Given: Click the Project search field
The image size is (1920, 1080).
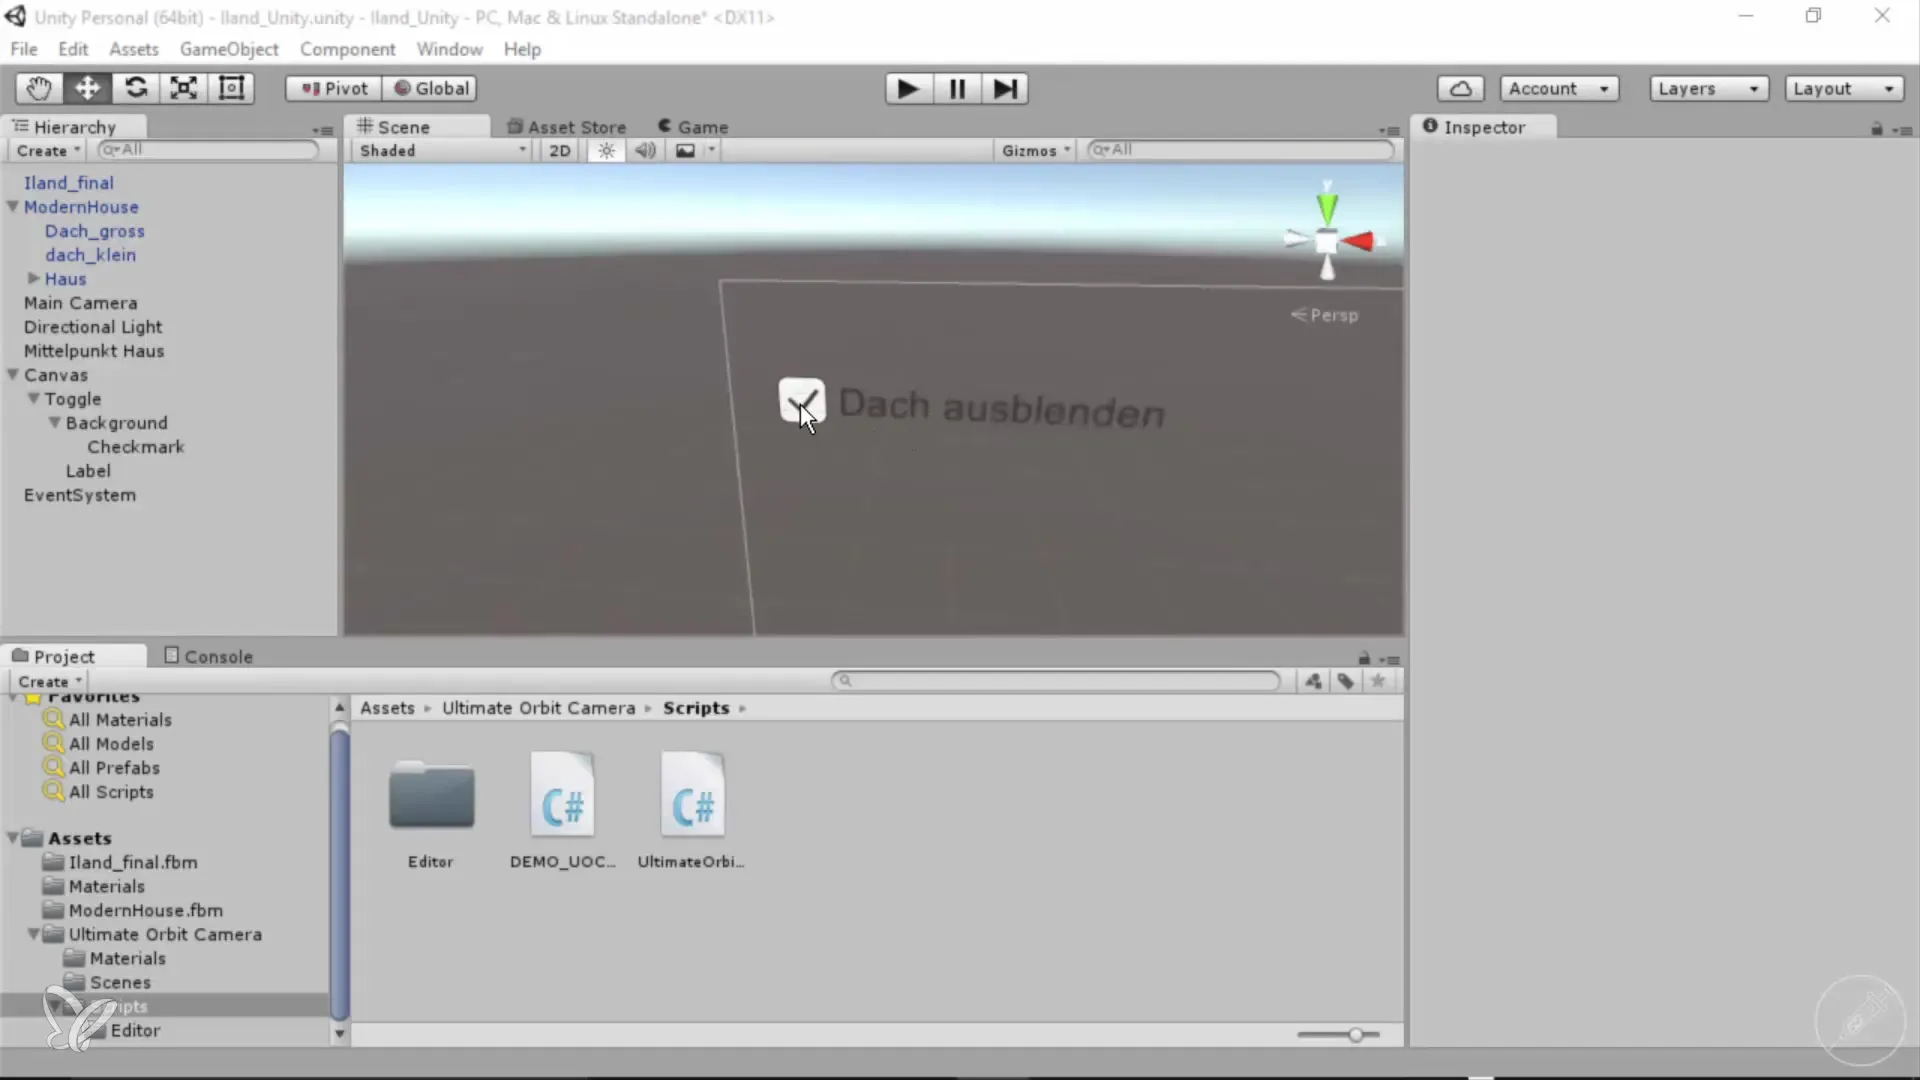Looking at the screenshot, I should 1056,680.
